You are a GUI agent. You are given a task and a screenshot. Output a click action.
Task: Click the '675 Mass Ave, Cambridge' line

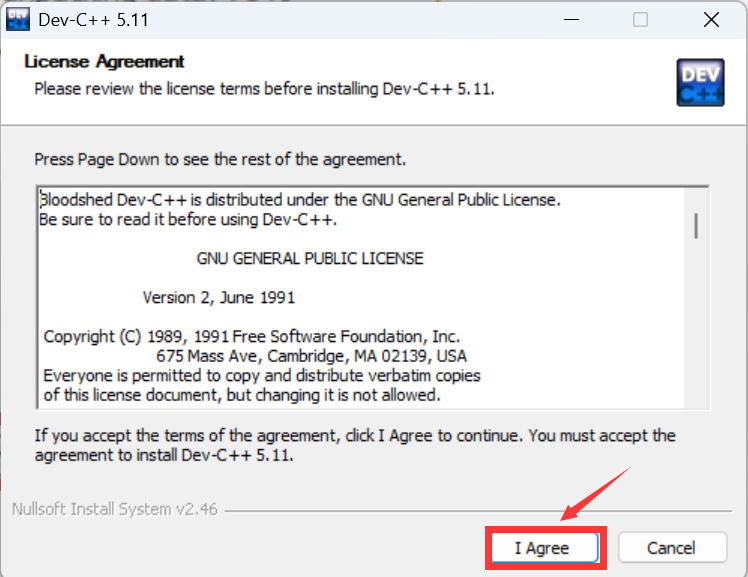point(312,356)
